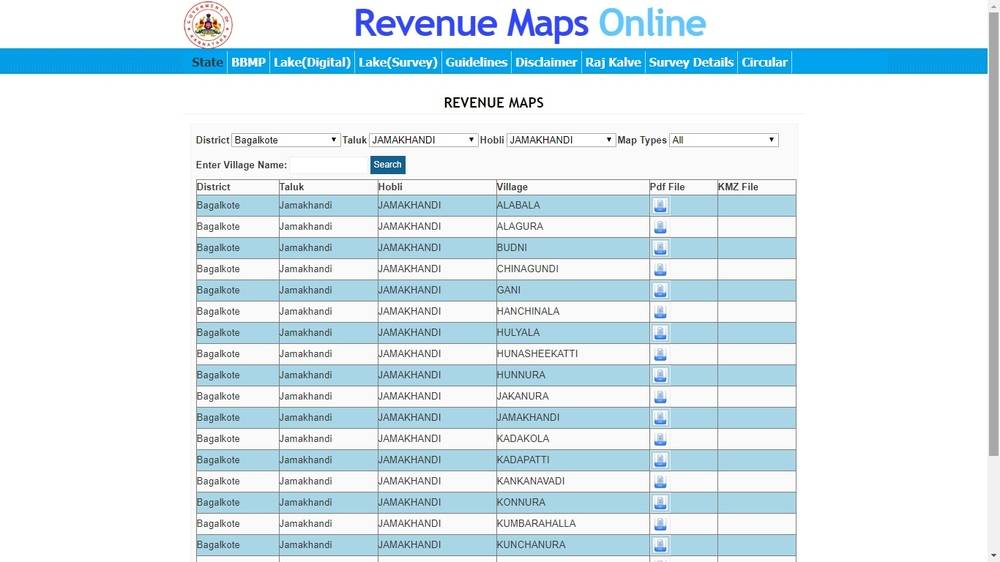Viewport: 1000px width, 562px height.
Task: Select the KUMBARAHALLA village name cell
Action: tap(572, 524)
